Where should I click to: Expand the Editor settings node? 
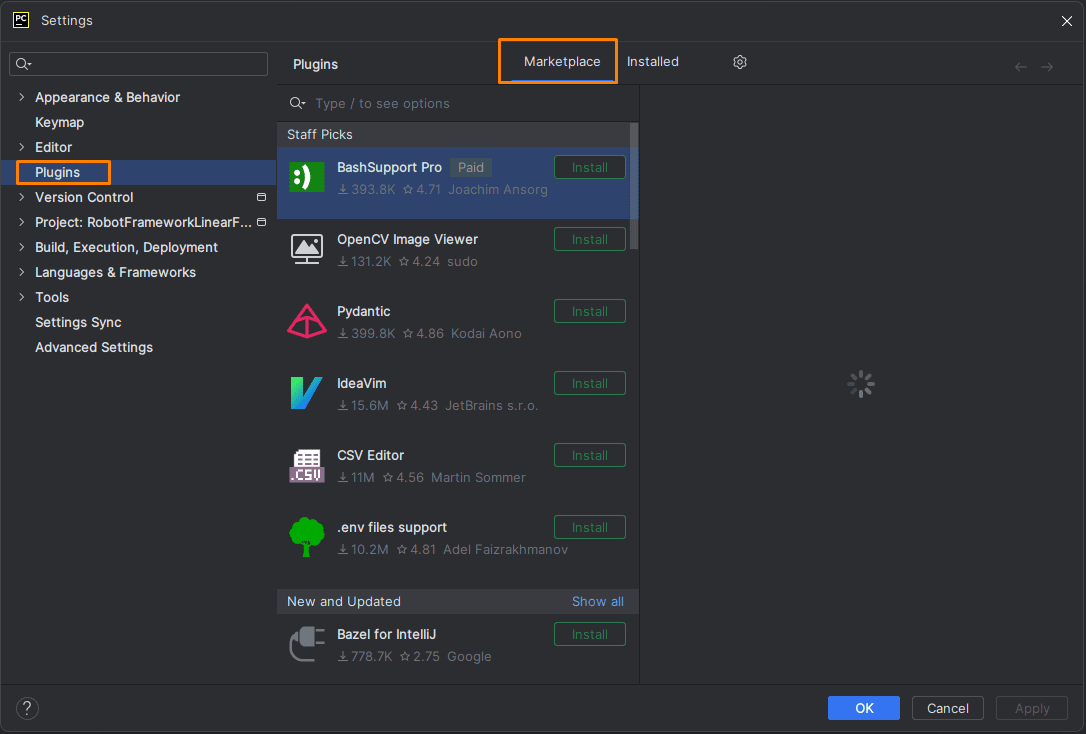click(21, 147)
